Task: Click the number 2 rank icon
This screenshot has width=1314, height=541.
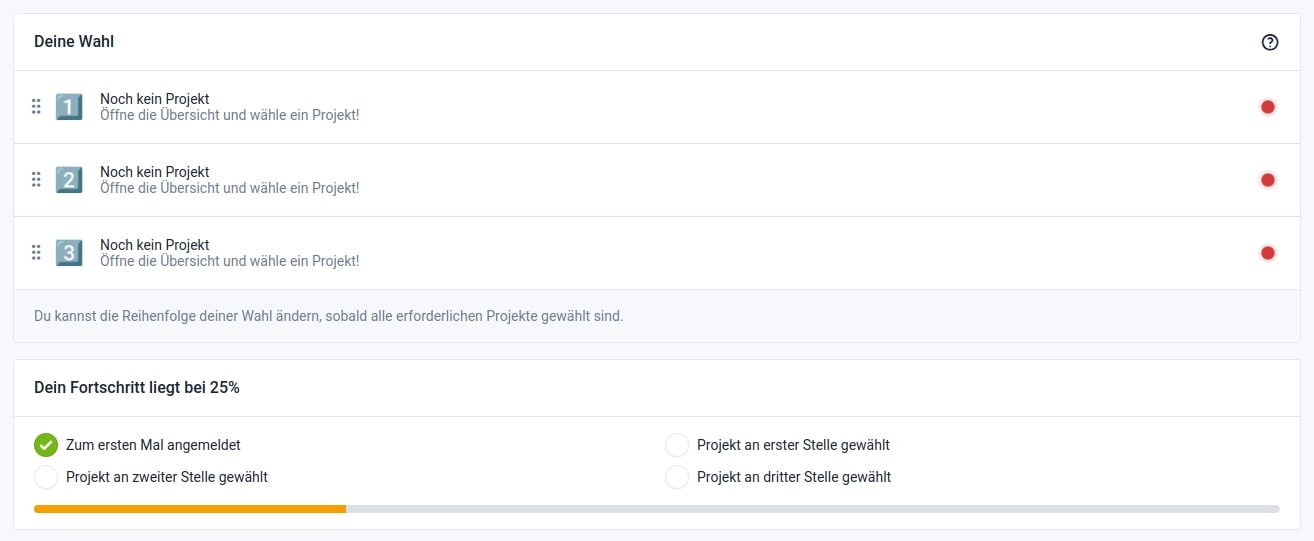Action: click(69, 180)
